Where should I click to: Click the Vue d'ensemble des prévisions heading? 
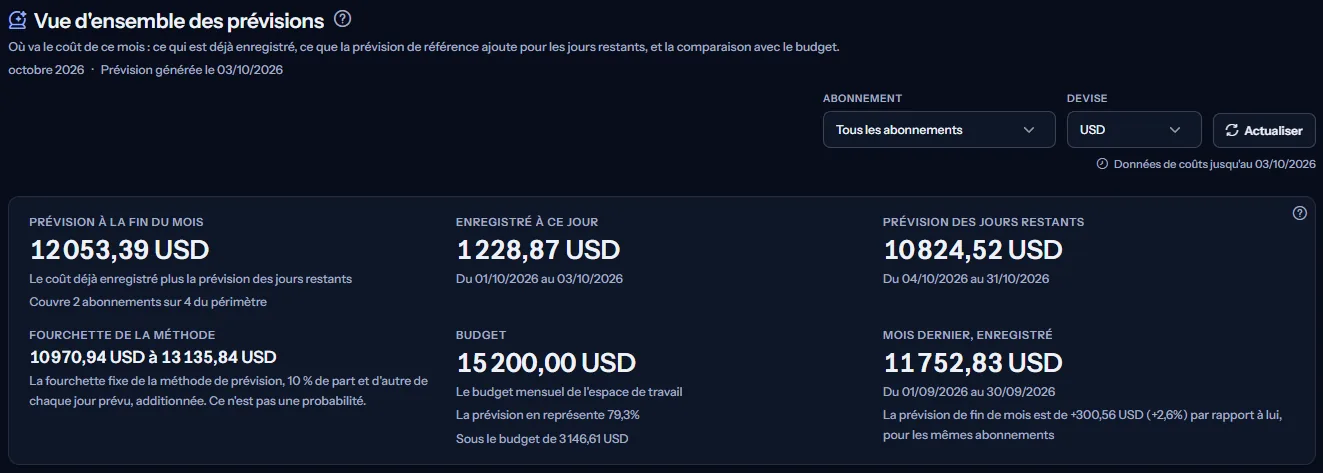tap(179, 20)
